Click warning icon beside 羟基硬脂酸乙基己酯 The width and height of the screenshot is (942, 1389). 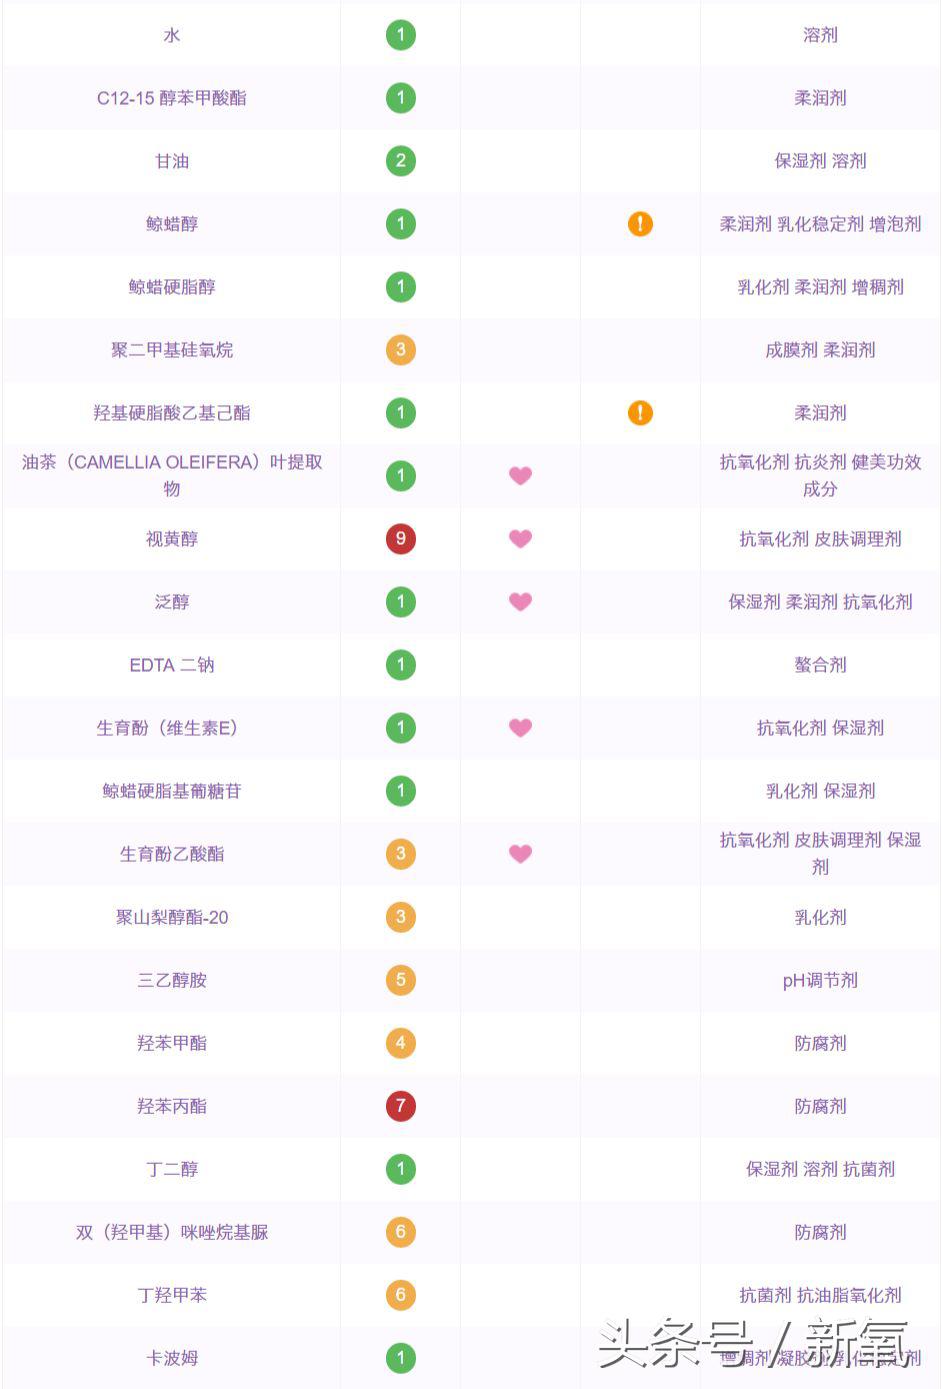coord(640,413)
